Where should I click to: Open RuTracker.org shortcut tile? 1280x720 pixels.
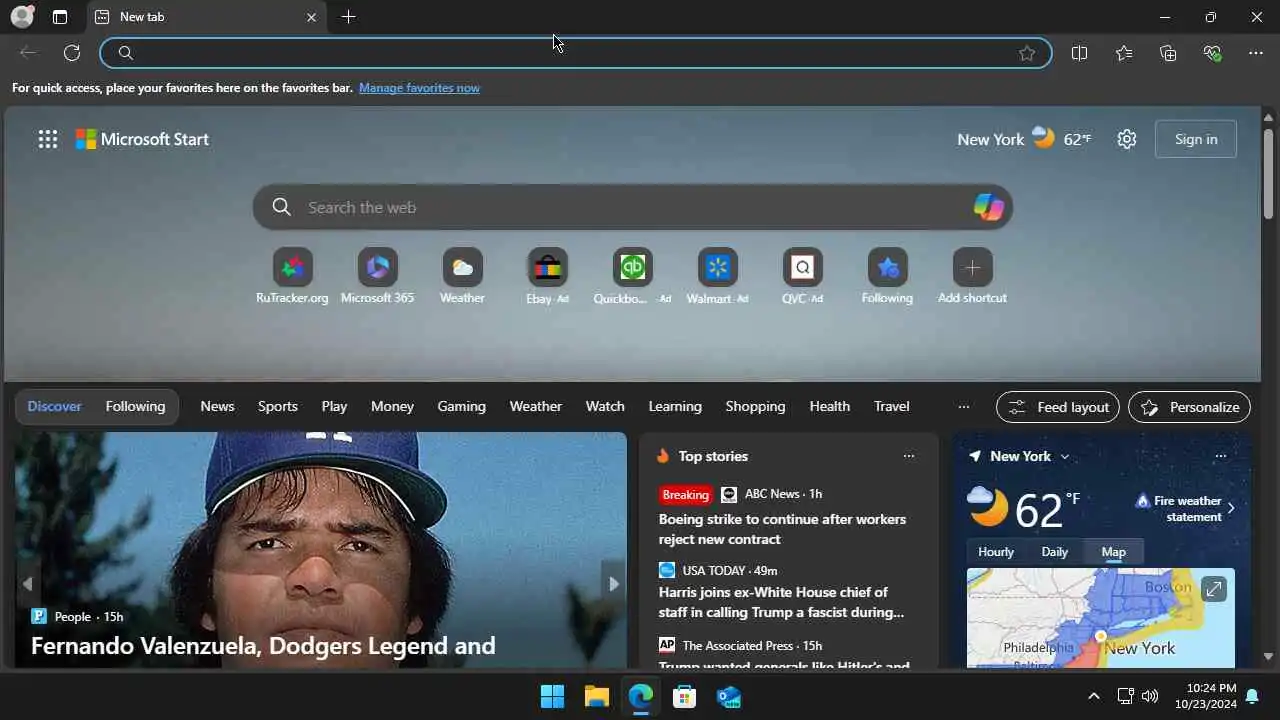(x=292, y=277)
